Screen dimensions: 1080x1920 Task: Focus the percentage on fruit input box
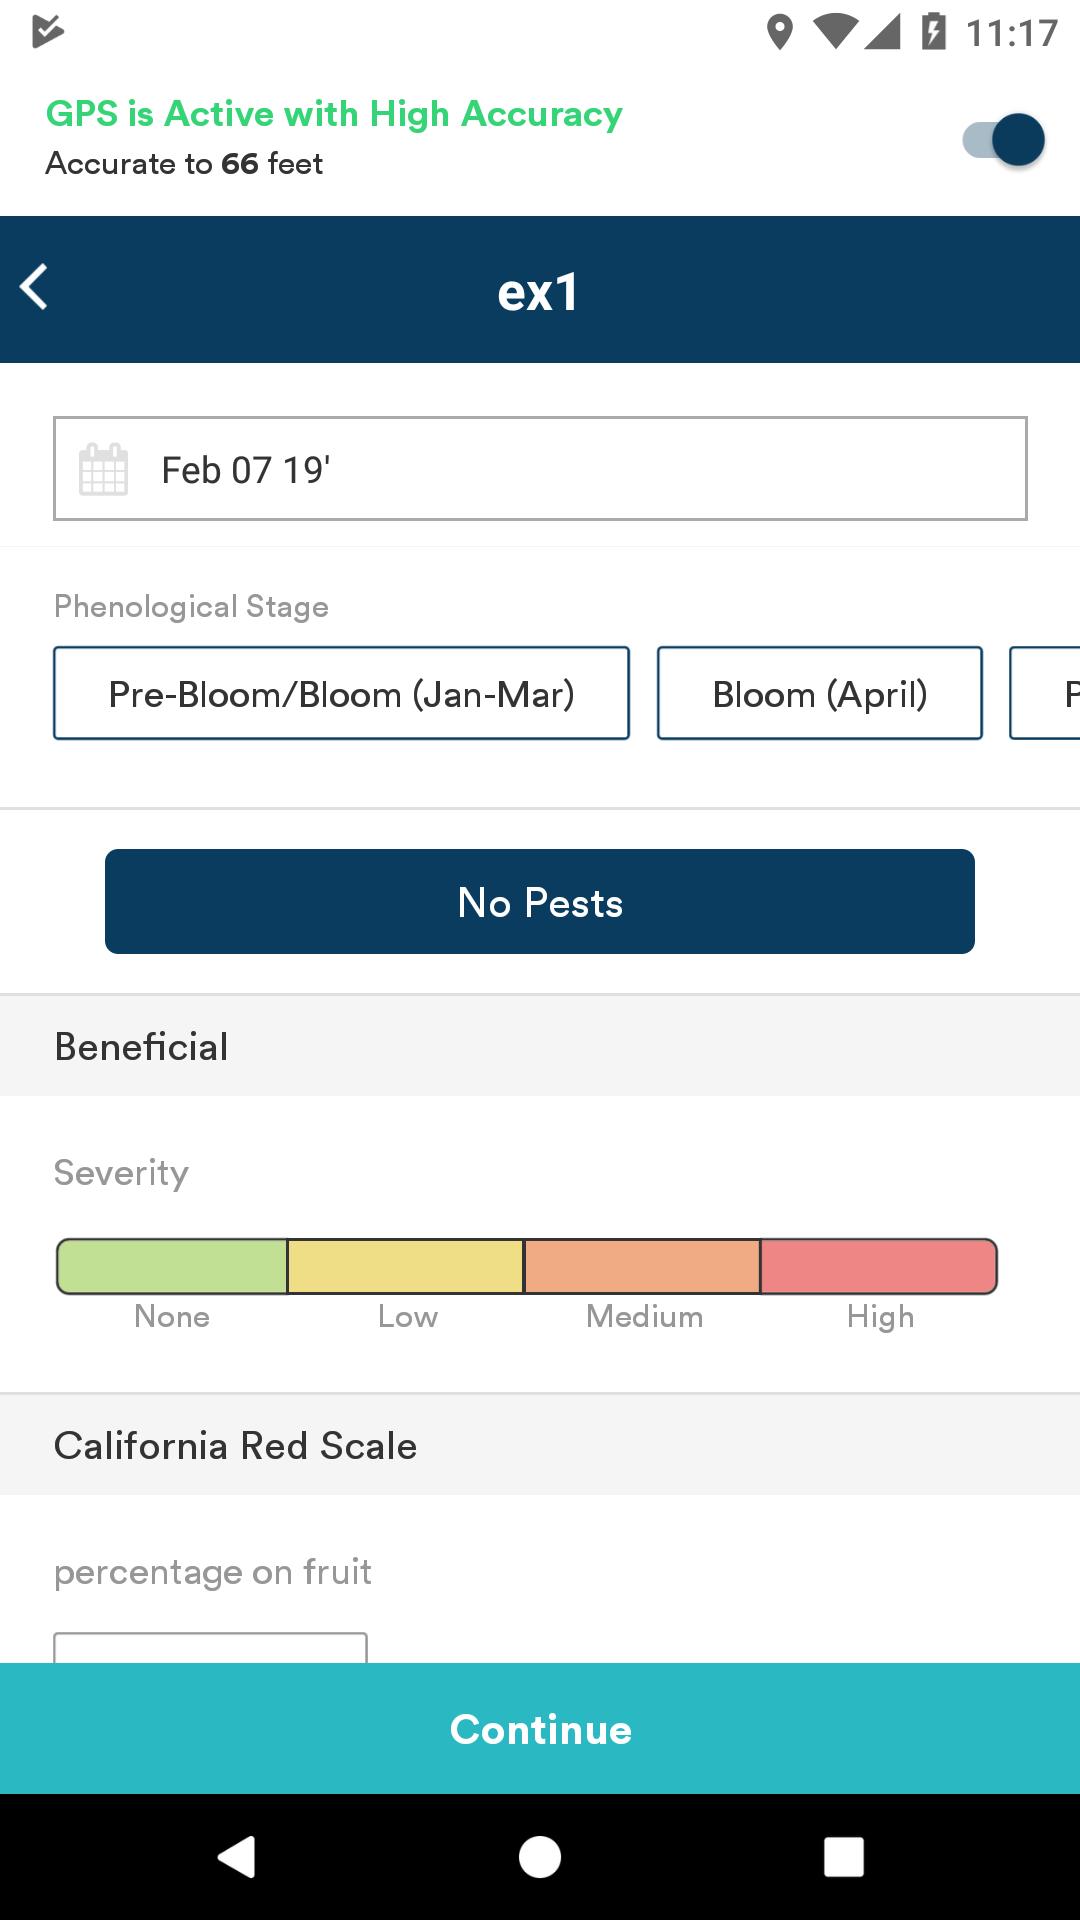pos(211,1649)
